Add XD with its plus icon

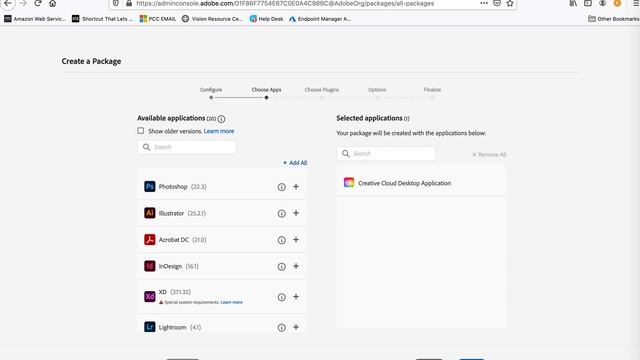[296, 297]
